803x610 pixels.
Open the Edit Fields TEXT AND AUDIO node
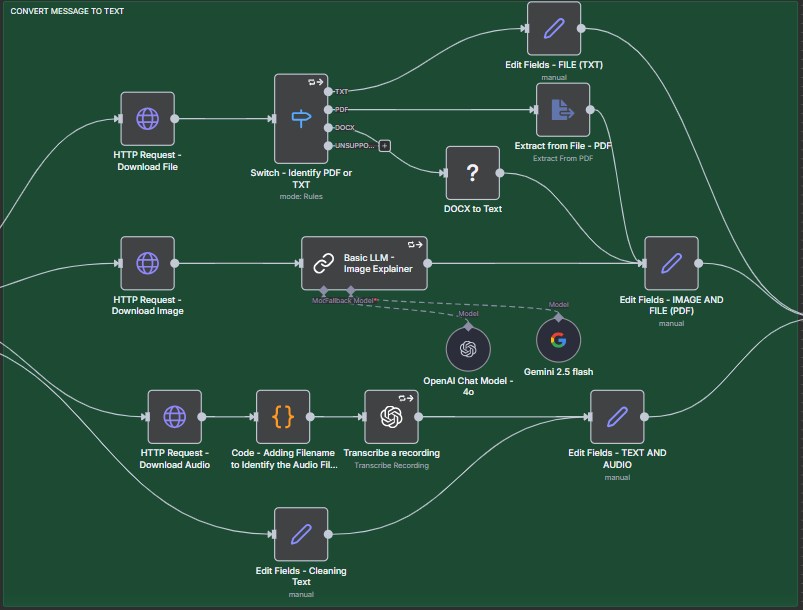(x=617, y=416)
